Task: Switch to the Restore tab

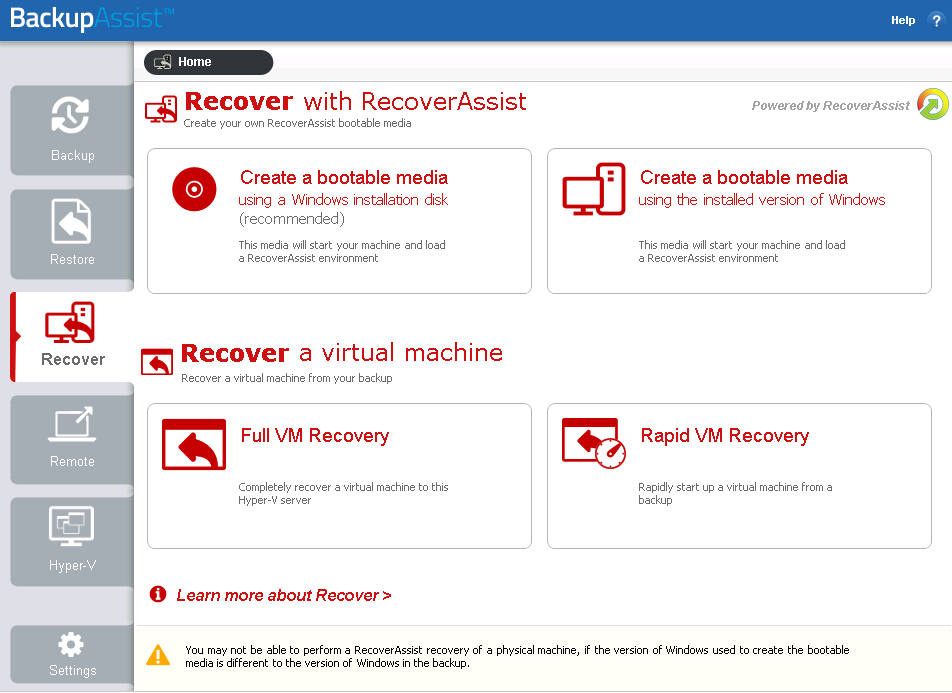Action: click(72, 234)
